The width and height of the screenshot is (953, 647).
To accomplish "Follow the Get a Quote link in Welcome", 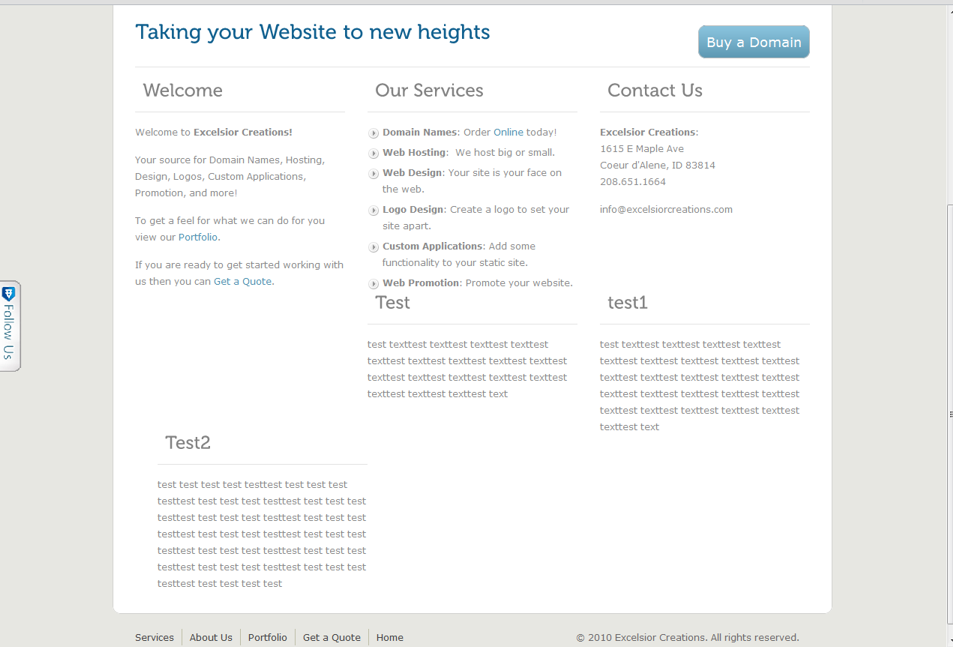I will [x=242, y=282].
